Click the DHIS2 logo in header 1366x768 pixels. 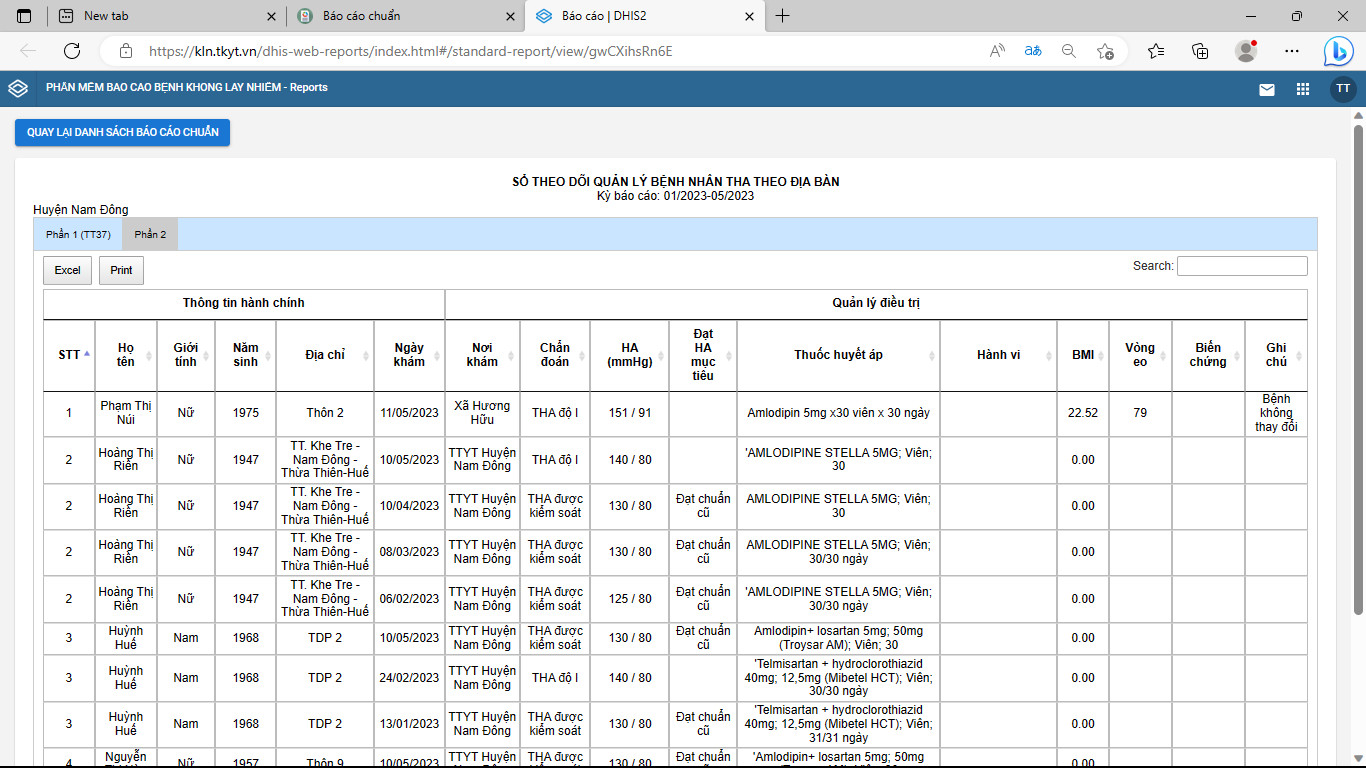[x=18, y=88]
